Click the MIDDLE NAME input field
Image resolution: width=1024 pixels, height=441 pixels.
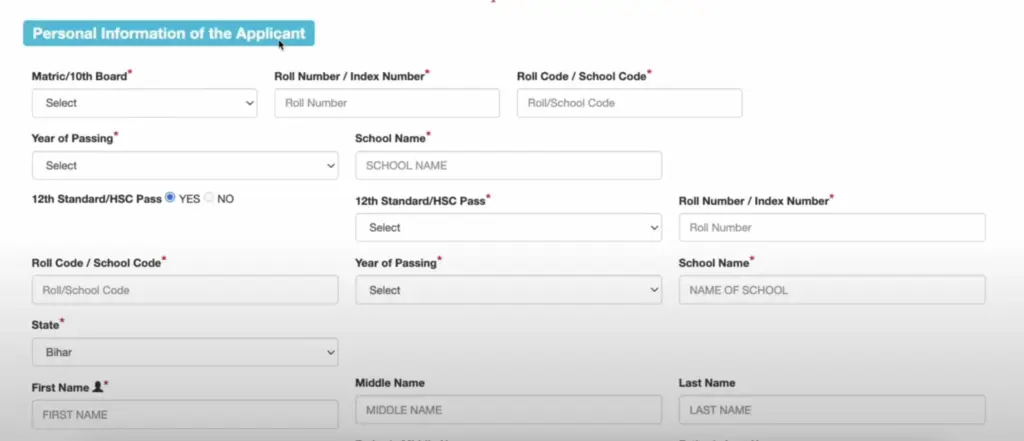coord(508,410)
